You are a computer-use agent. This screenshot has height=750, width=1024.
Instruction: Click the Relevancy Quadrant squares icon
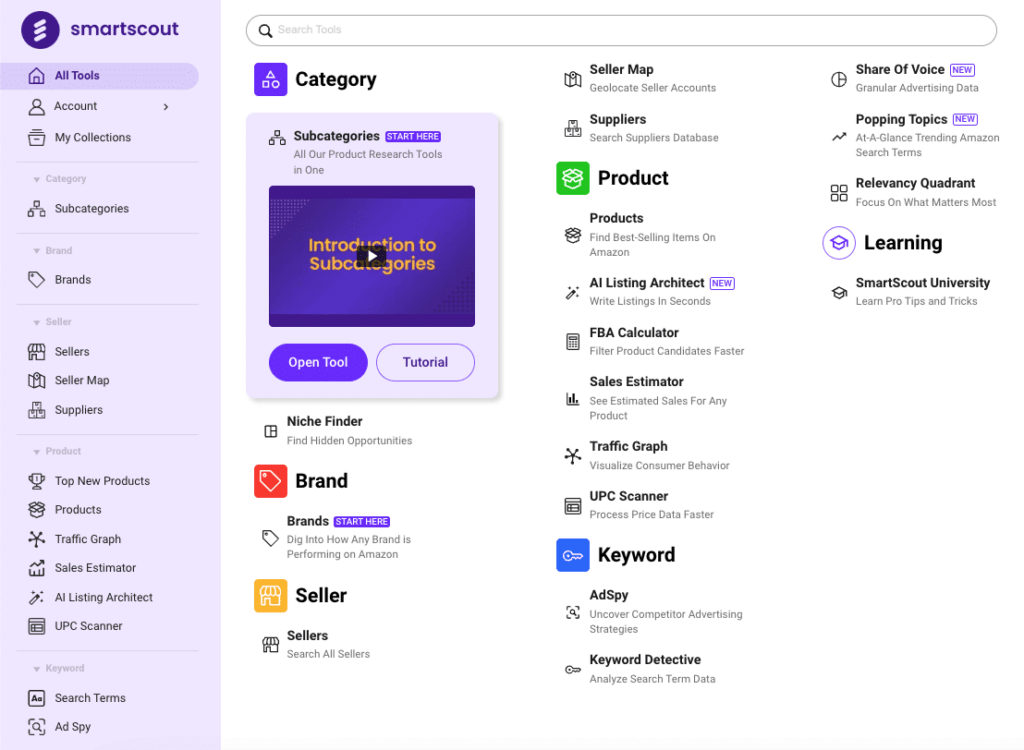click(839, 193)
